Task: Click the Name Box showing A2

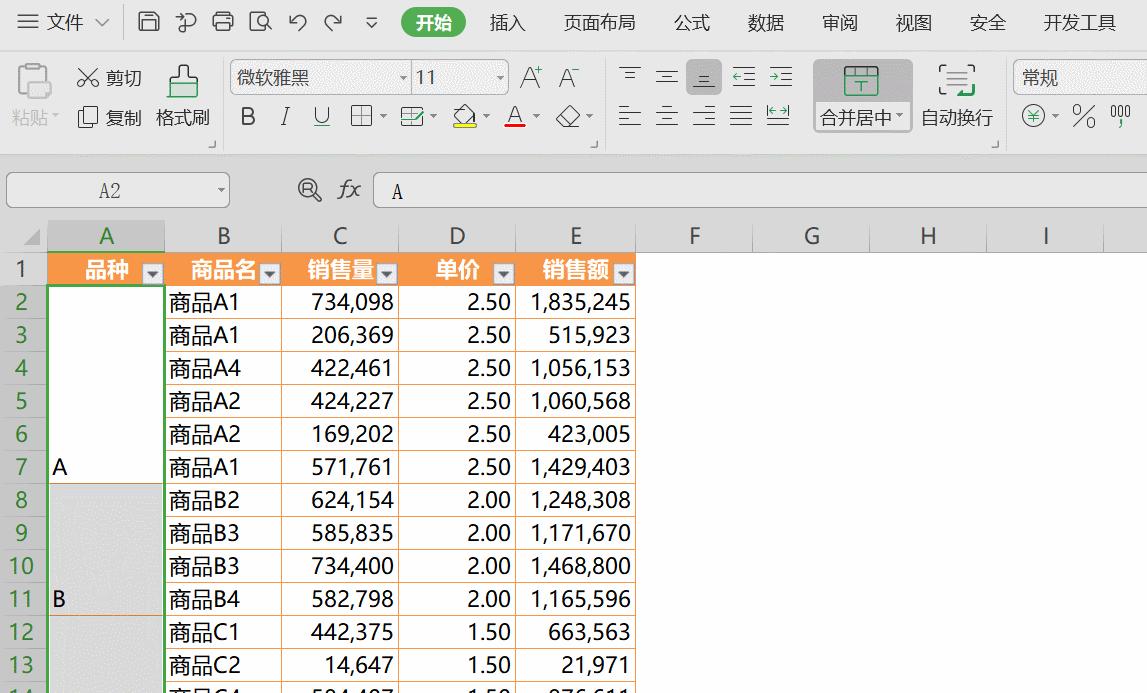Action: tap(110, 190)
